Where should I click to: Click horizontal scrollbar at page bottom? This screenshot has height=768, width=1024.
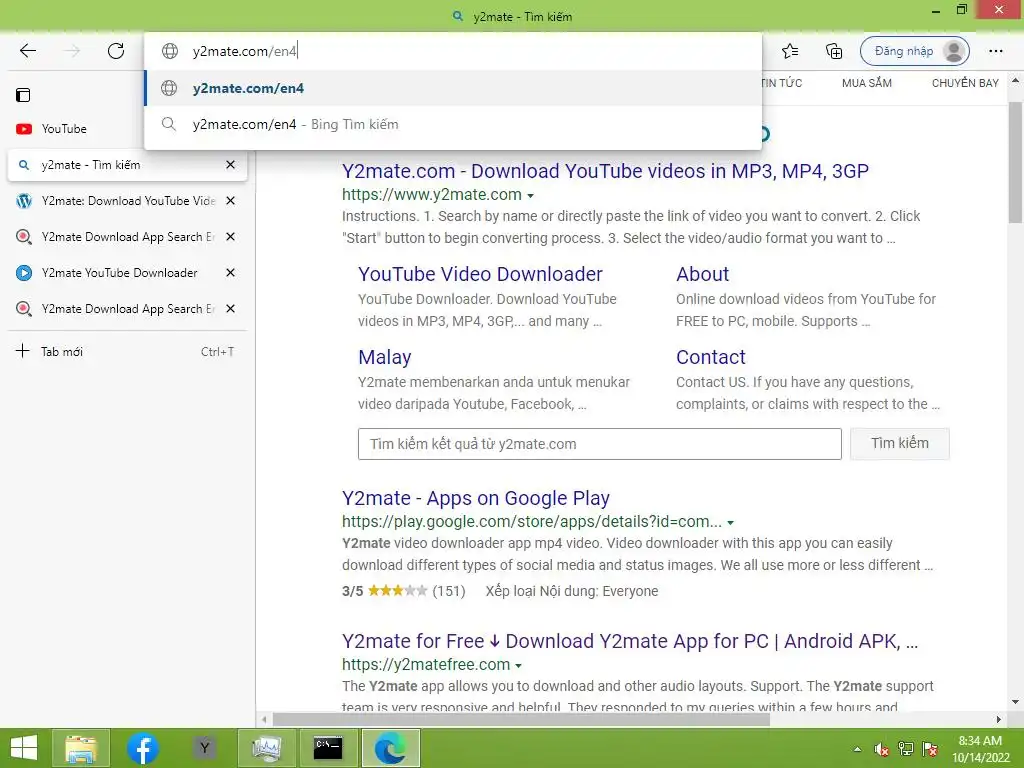pos(521,720)
